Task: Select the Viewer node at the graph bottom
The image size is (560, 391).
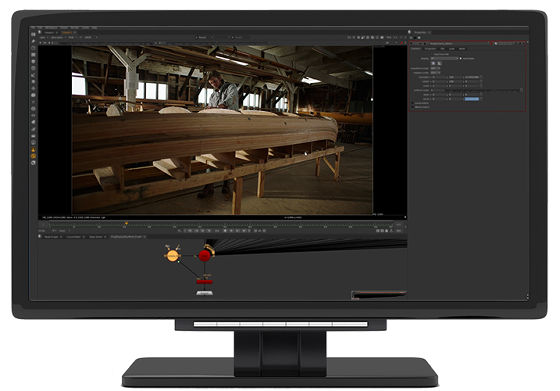Action: tap(205, 293)
